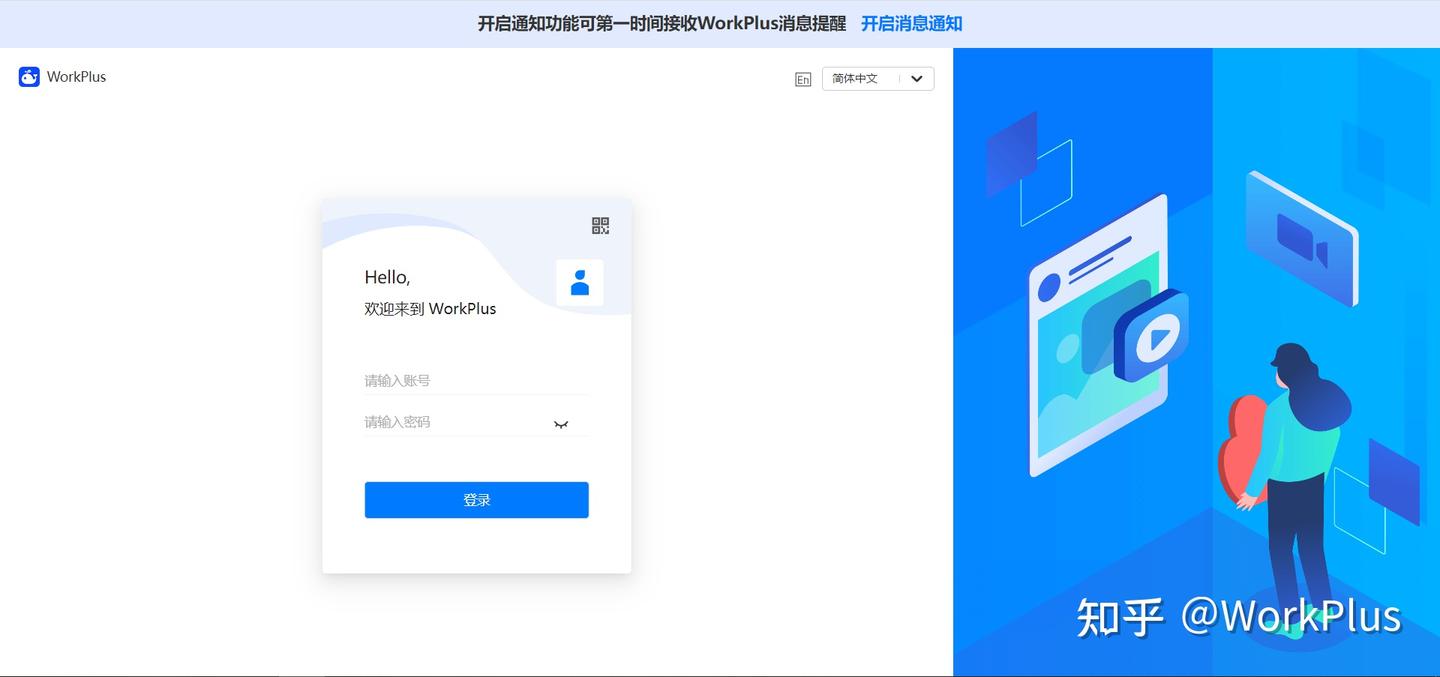Image resolution: width=1440 pixels, height=677 pixels.
Task: Click the En language icon
Action: click(x=803, y=78)
